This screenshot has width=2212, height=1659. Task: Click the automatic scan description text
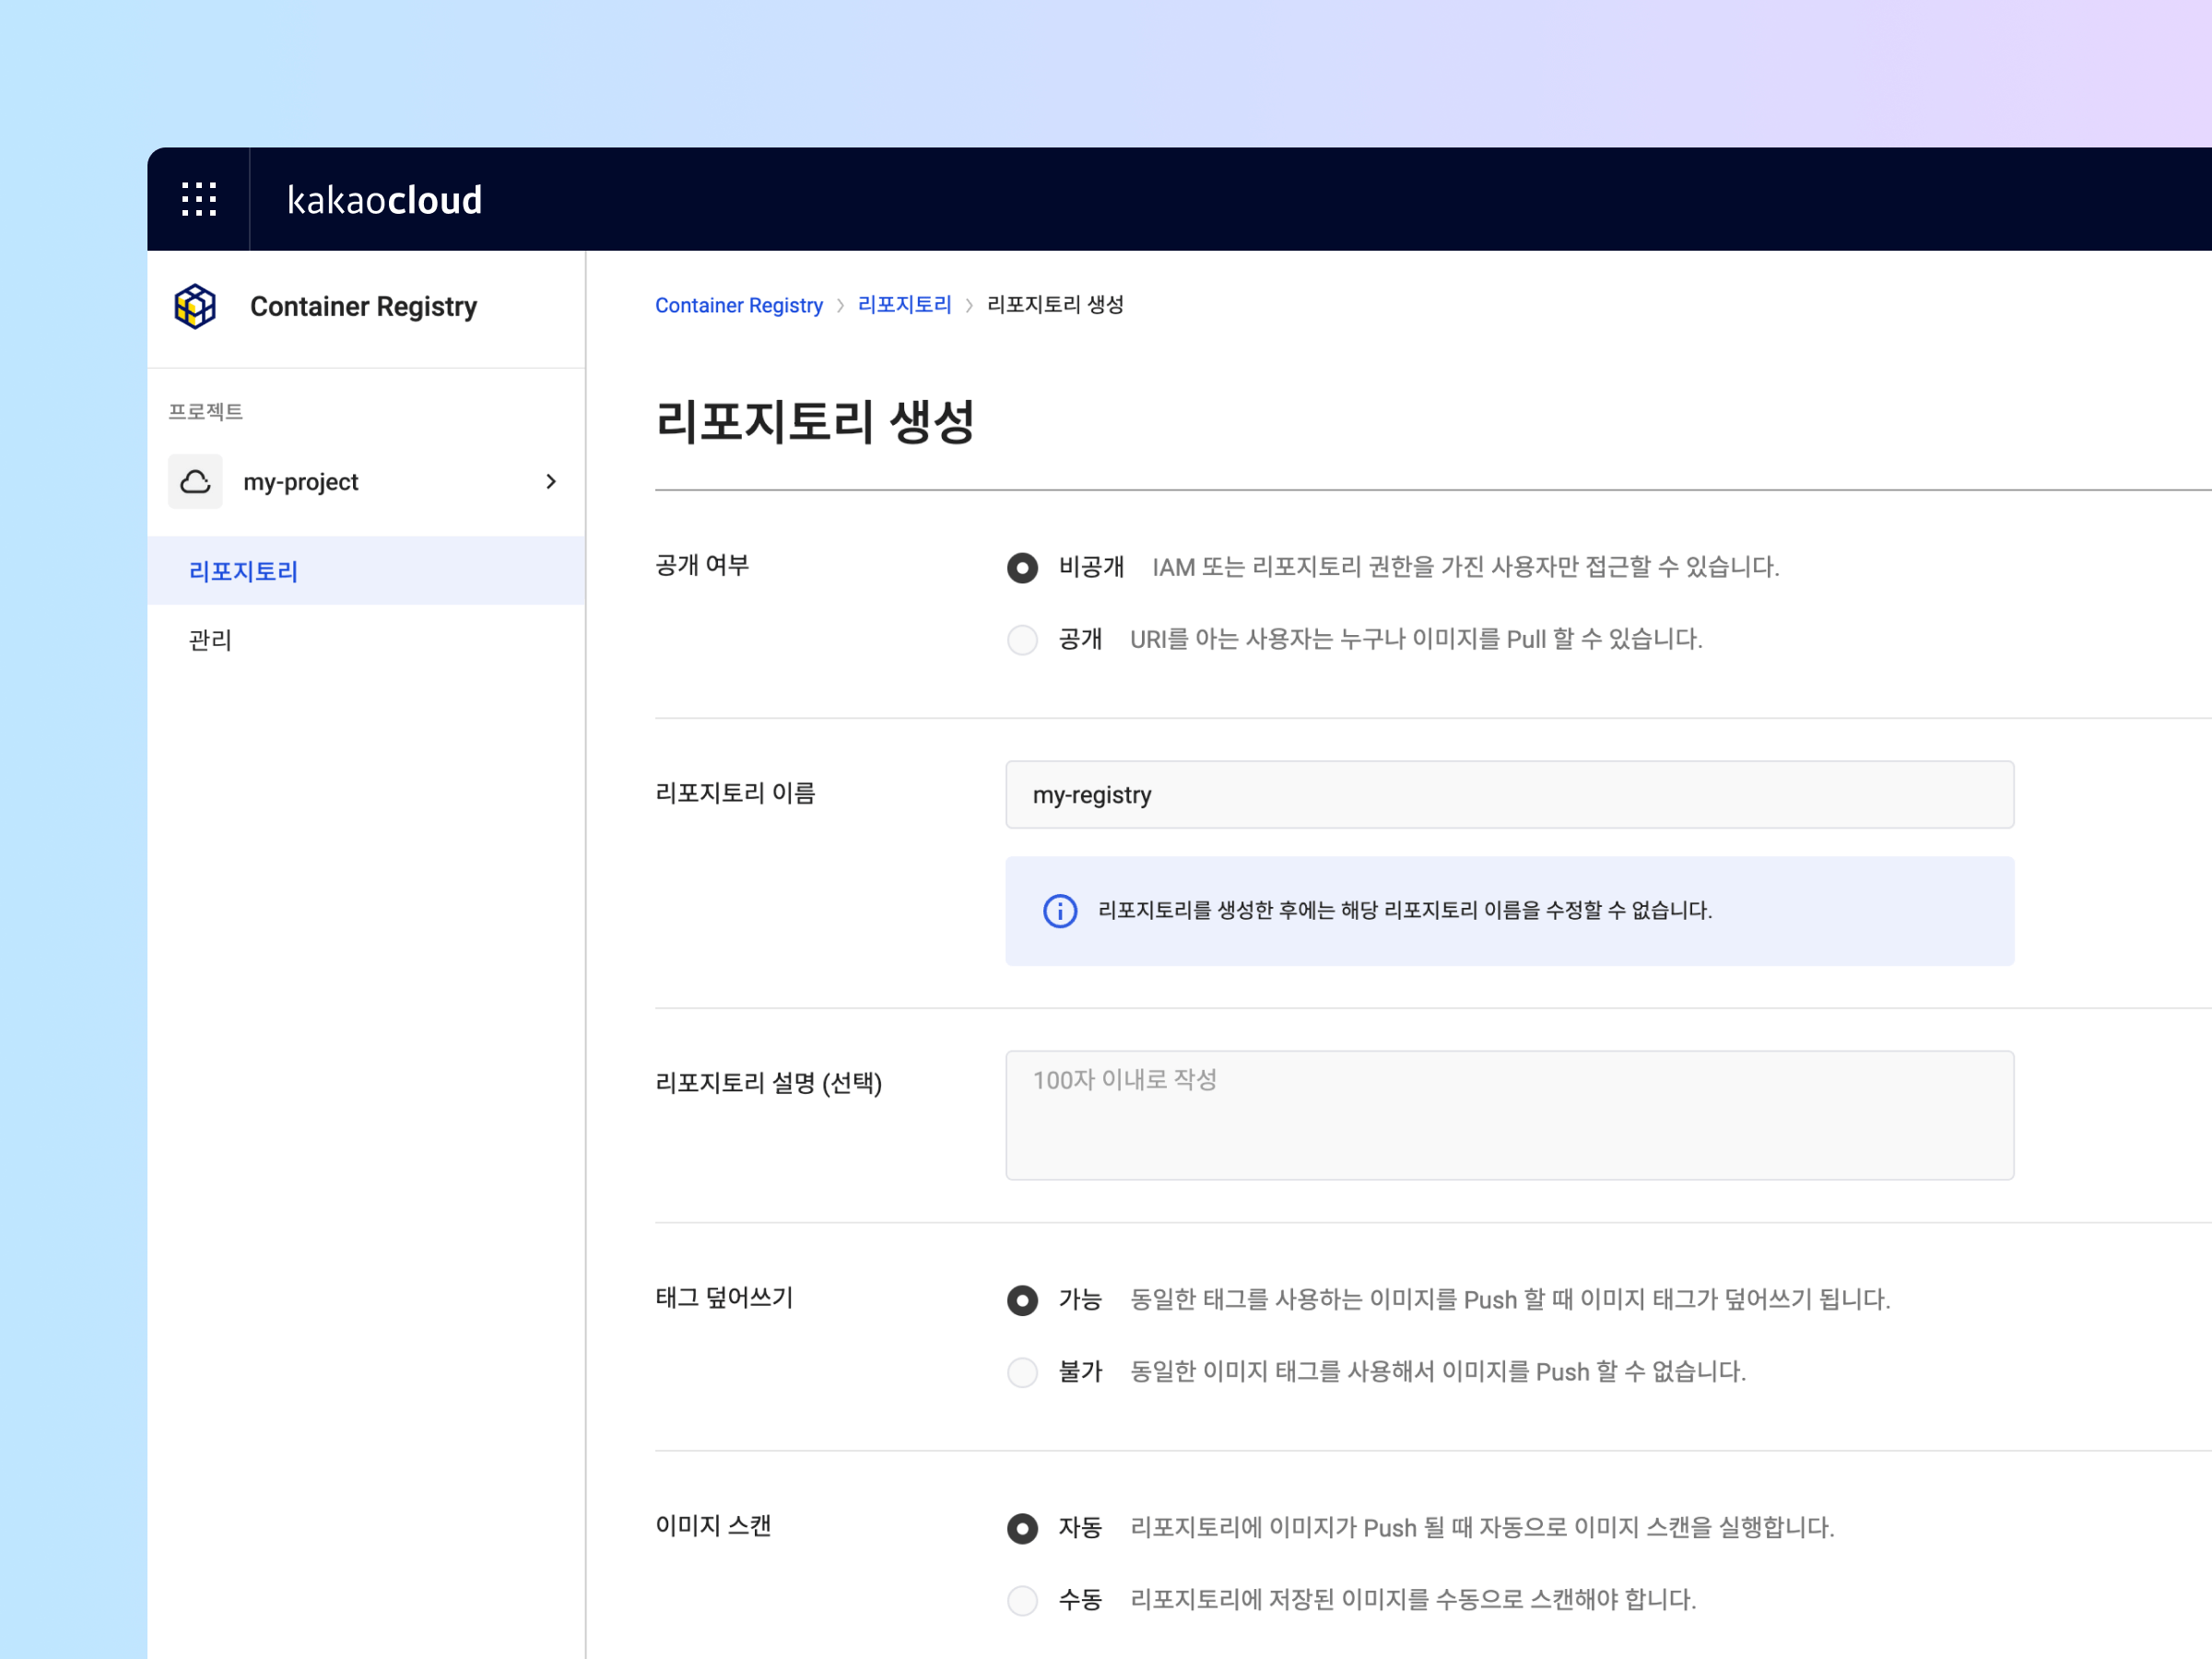[1482, 1529]
